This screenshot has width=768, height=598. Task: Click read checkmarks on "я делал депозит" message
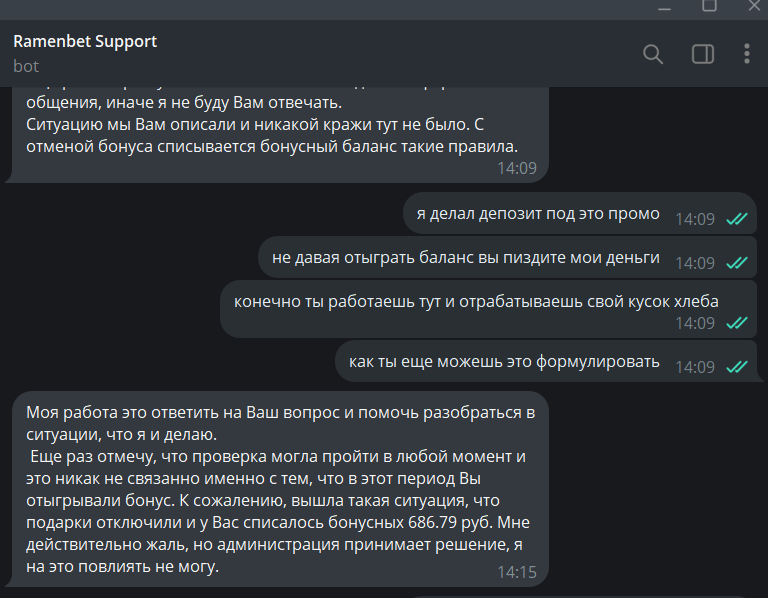pos(737,219)
